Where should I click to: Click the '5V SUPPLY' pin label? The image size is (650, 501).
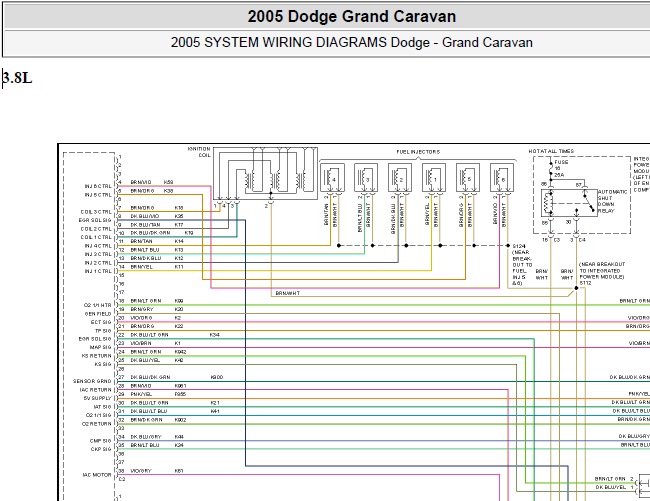click(x=97, y=398)
